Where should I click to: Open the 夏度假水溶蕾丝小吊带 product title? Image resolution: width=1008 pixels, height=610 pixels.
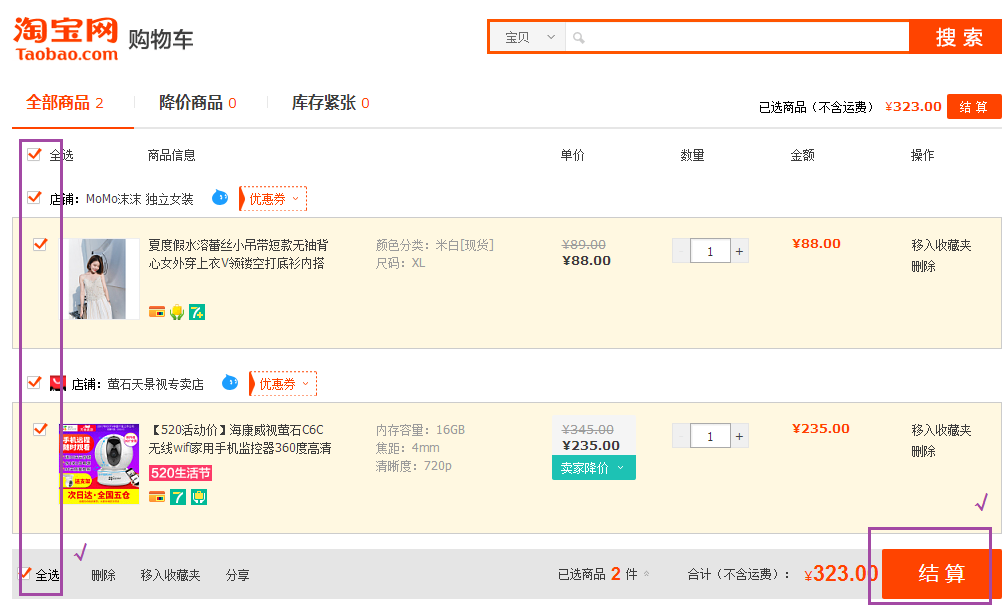pos(238,254)
